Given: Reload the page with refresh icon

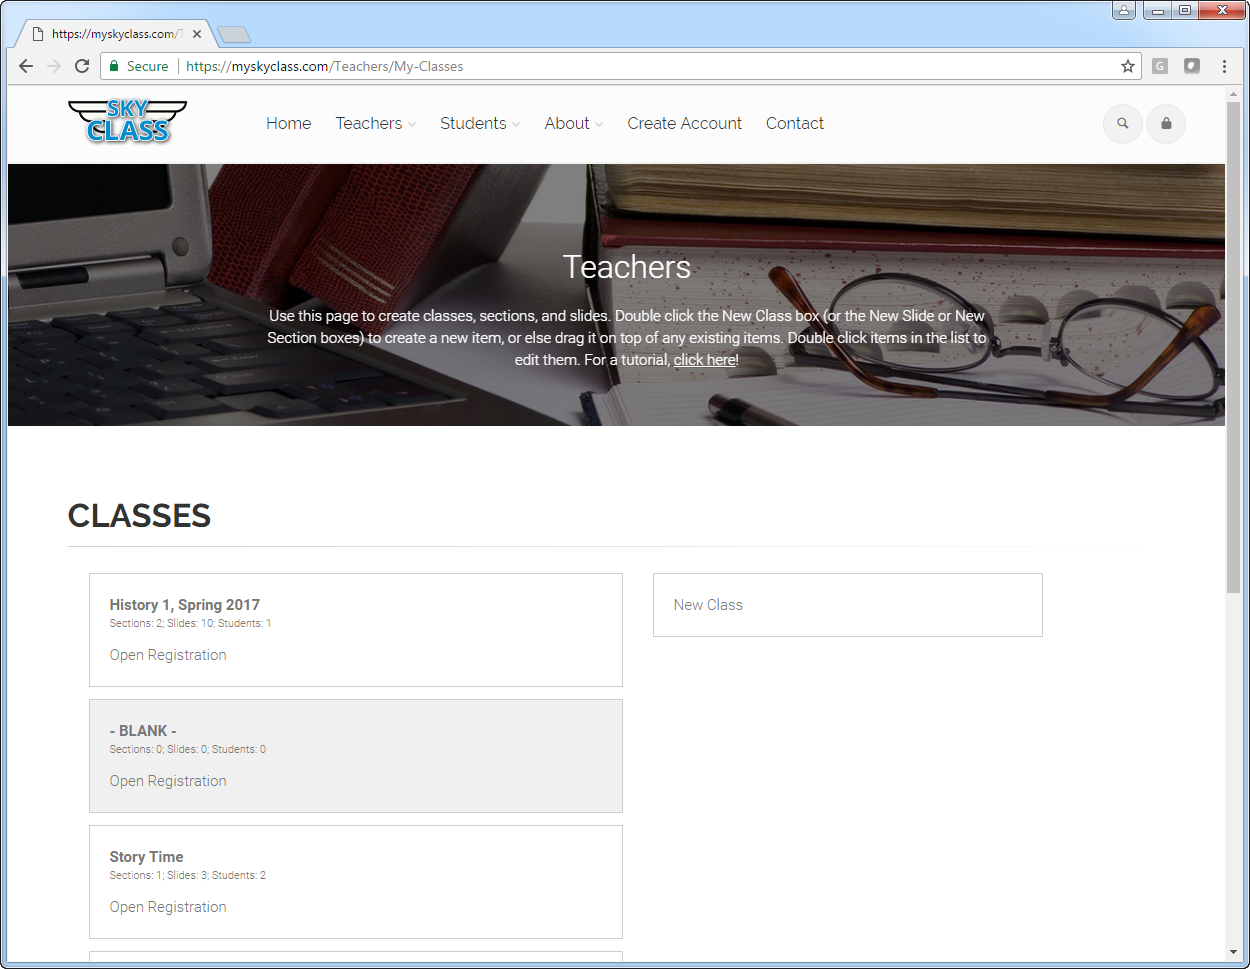Looking at the screenshot, I should click(x=82, y=66).
